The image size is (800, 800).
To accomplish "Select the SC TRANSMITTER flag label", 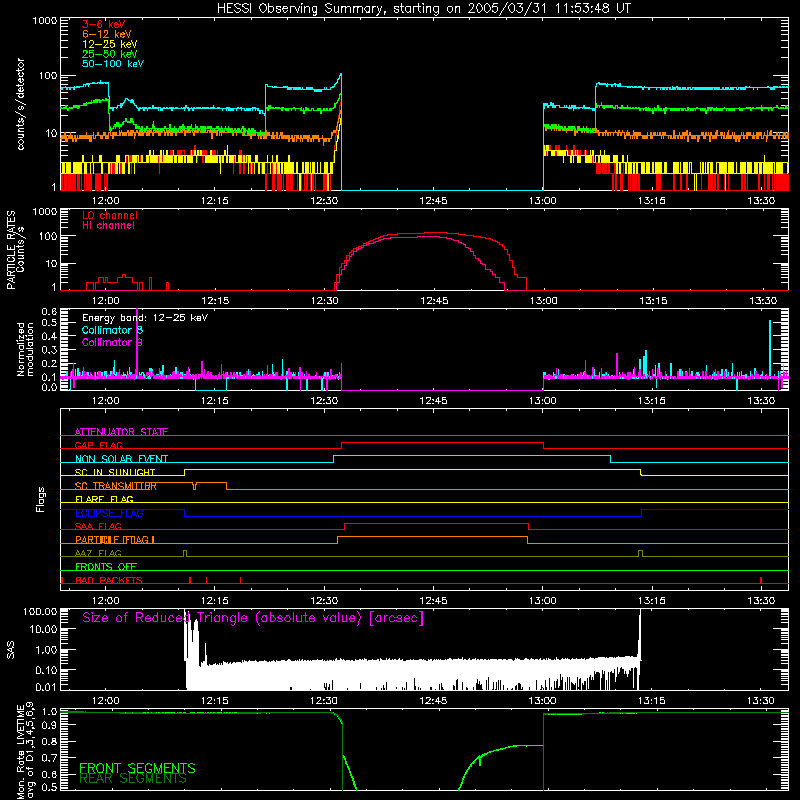I will 116,486.
